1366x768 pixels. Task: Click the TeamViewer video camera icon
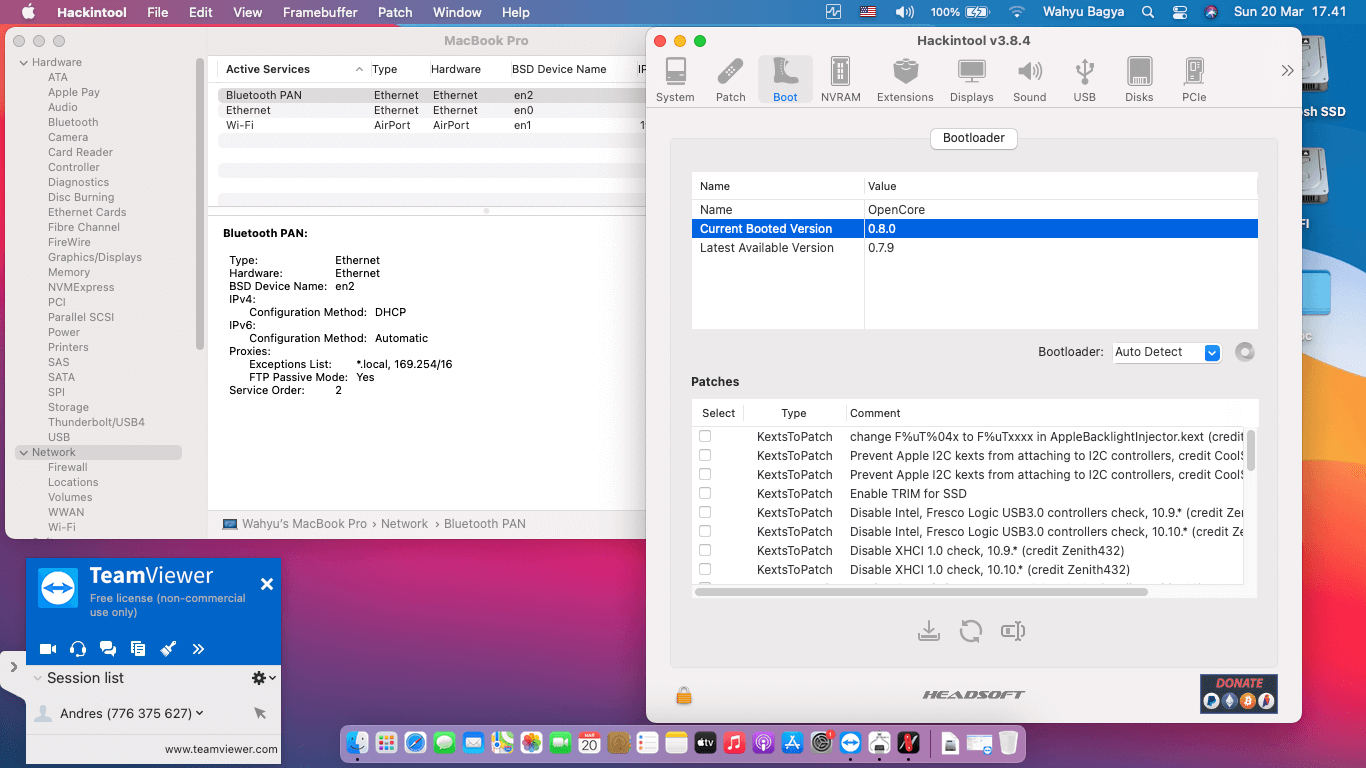pyautogui.click(x=47, y=649)
